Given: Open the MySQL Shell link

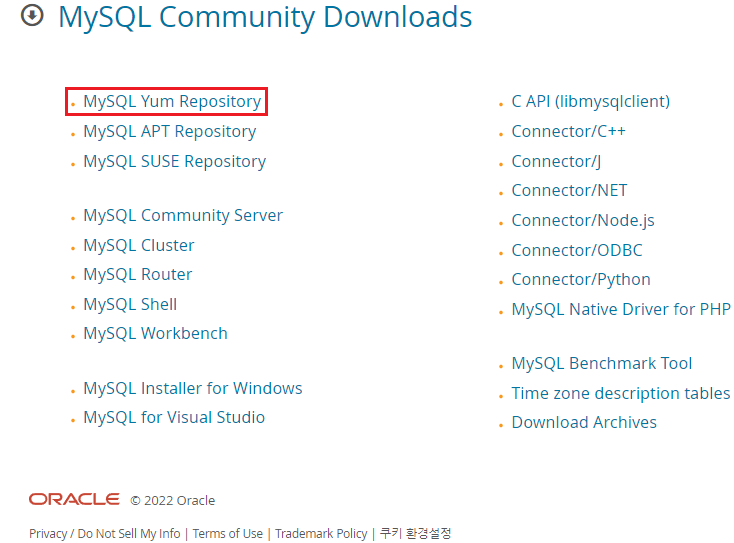Looking at the screenshot, I should click(130, 304).
